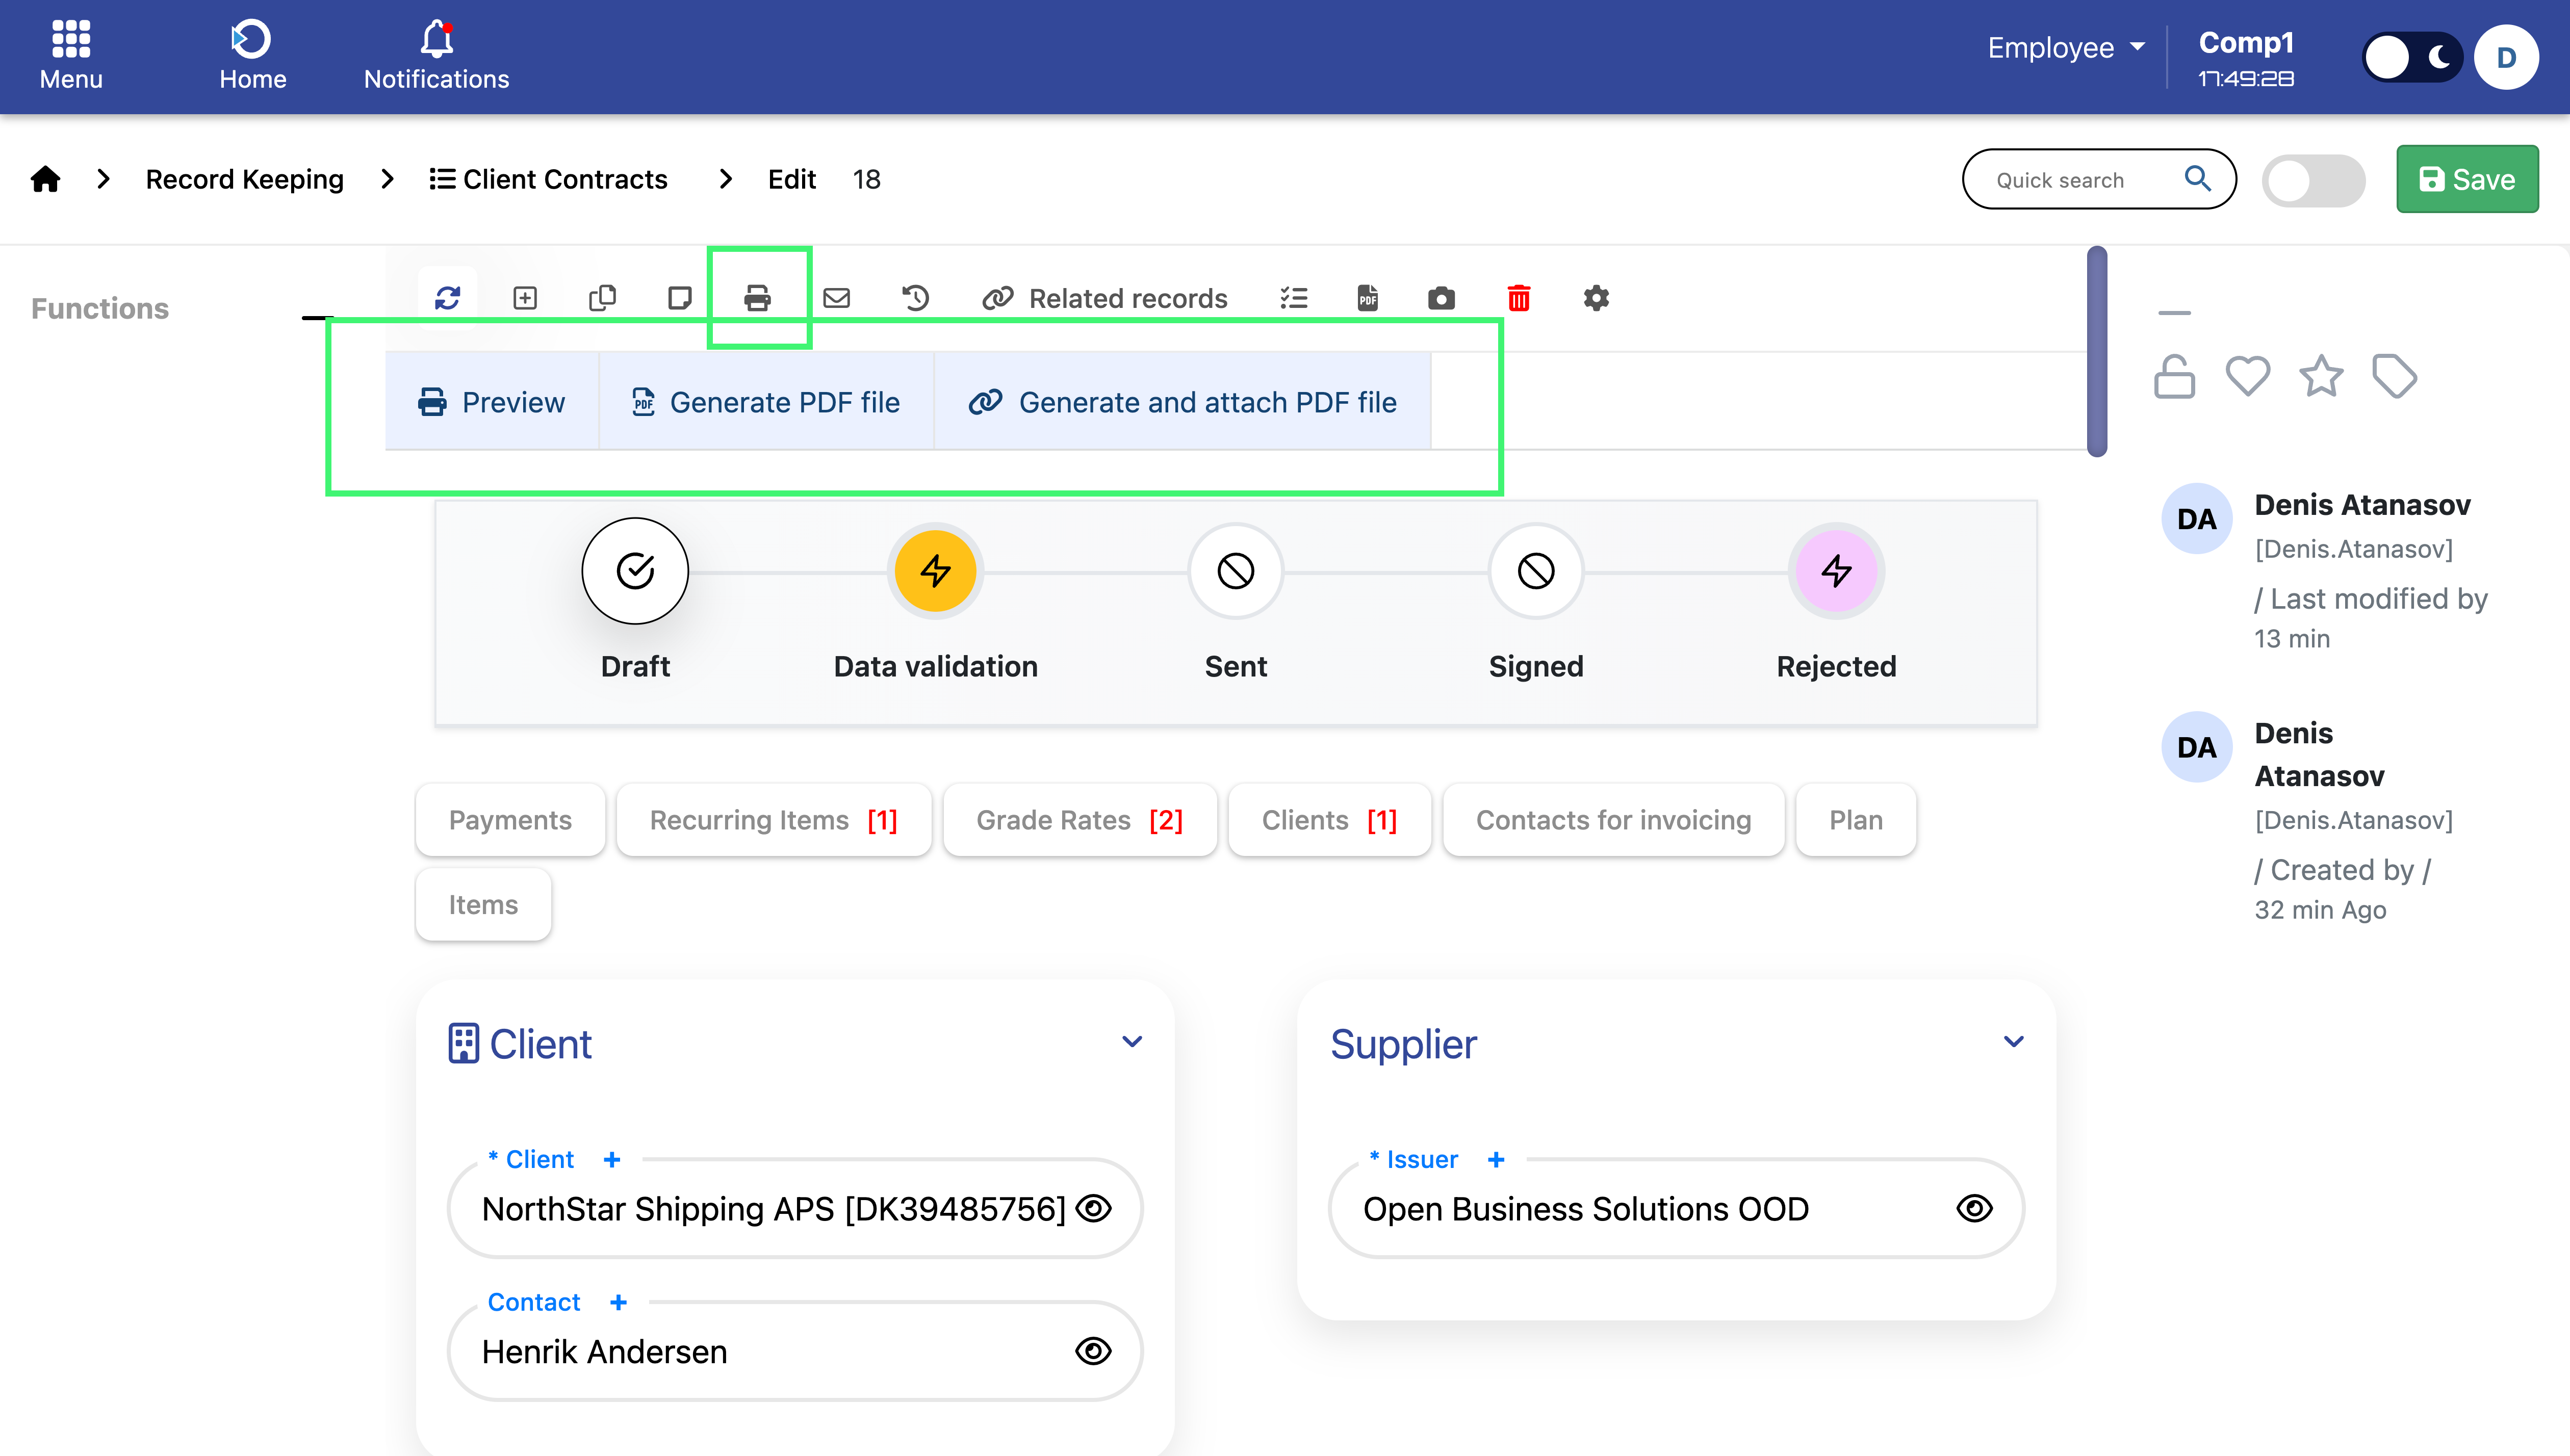The height and width of the screenshot is (1456, 2570).
Task: Open the gear settings icon
Action: (1596, 298)
